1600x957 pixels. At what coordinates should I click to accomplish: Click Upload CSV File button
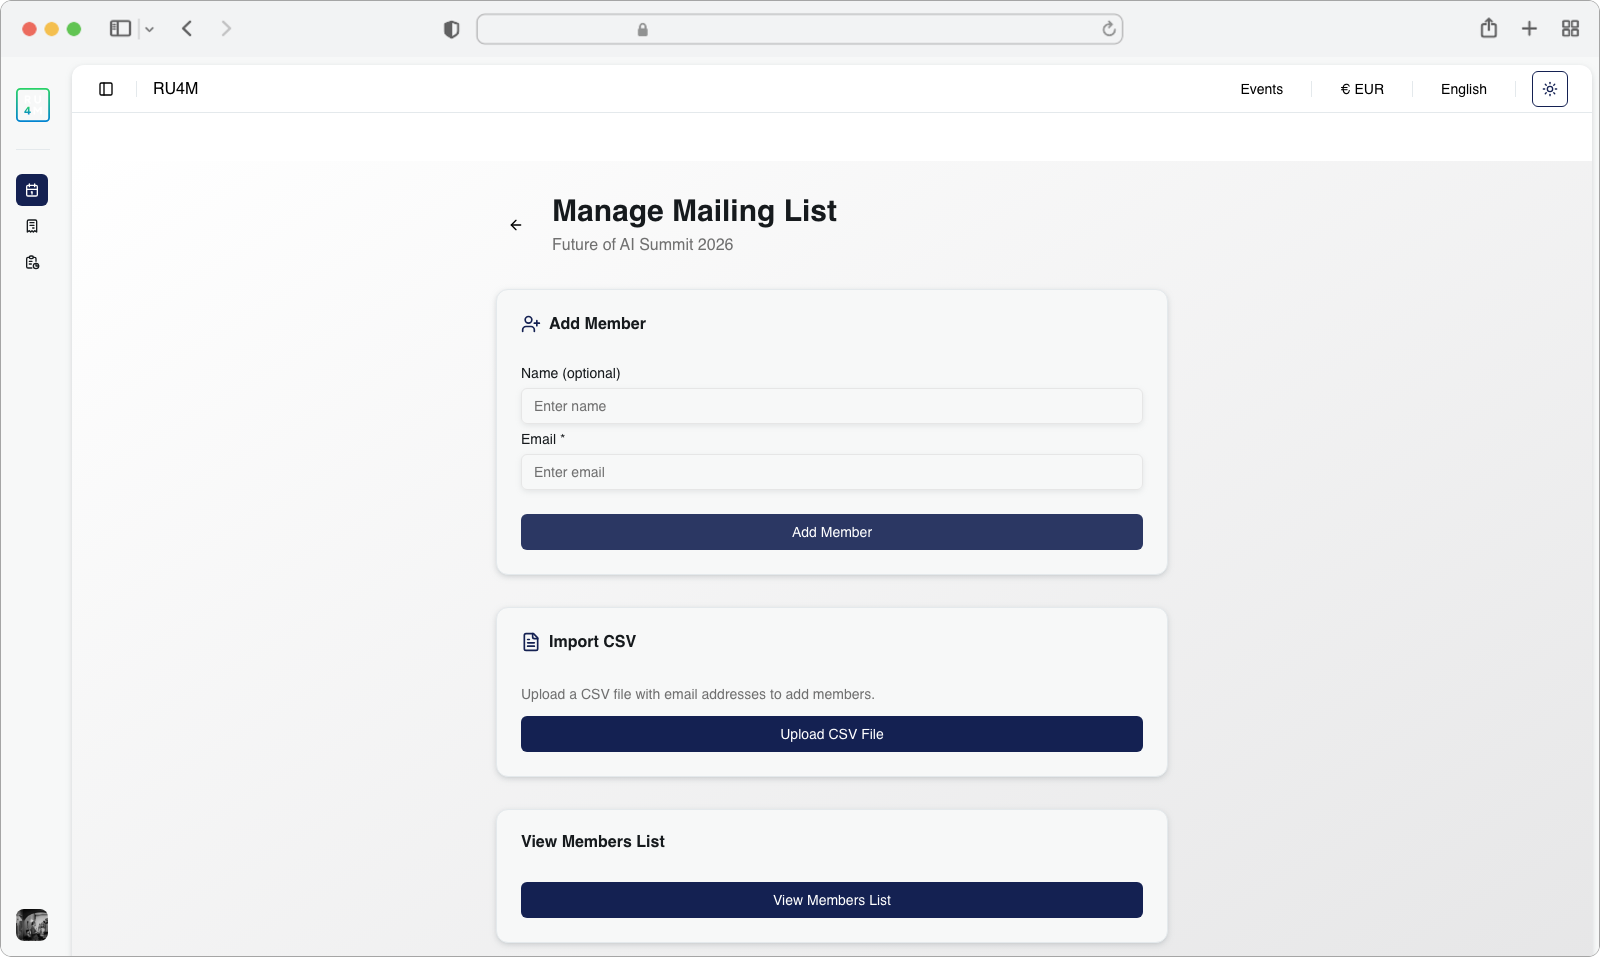click(831, 734)
